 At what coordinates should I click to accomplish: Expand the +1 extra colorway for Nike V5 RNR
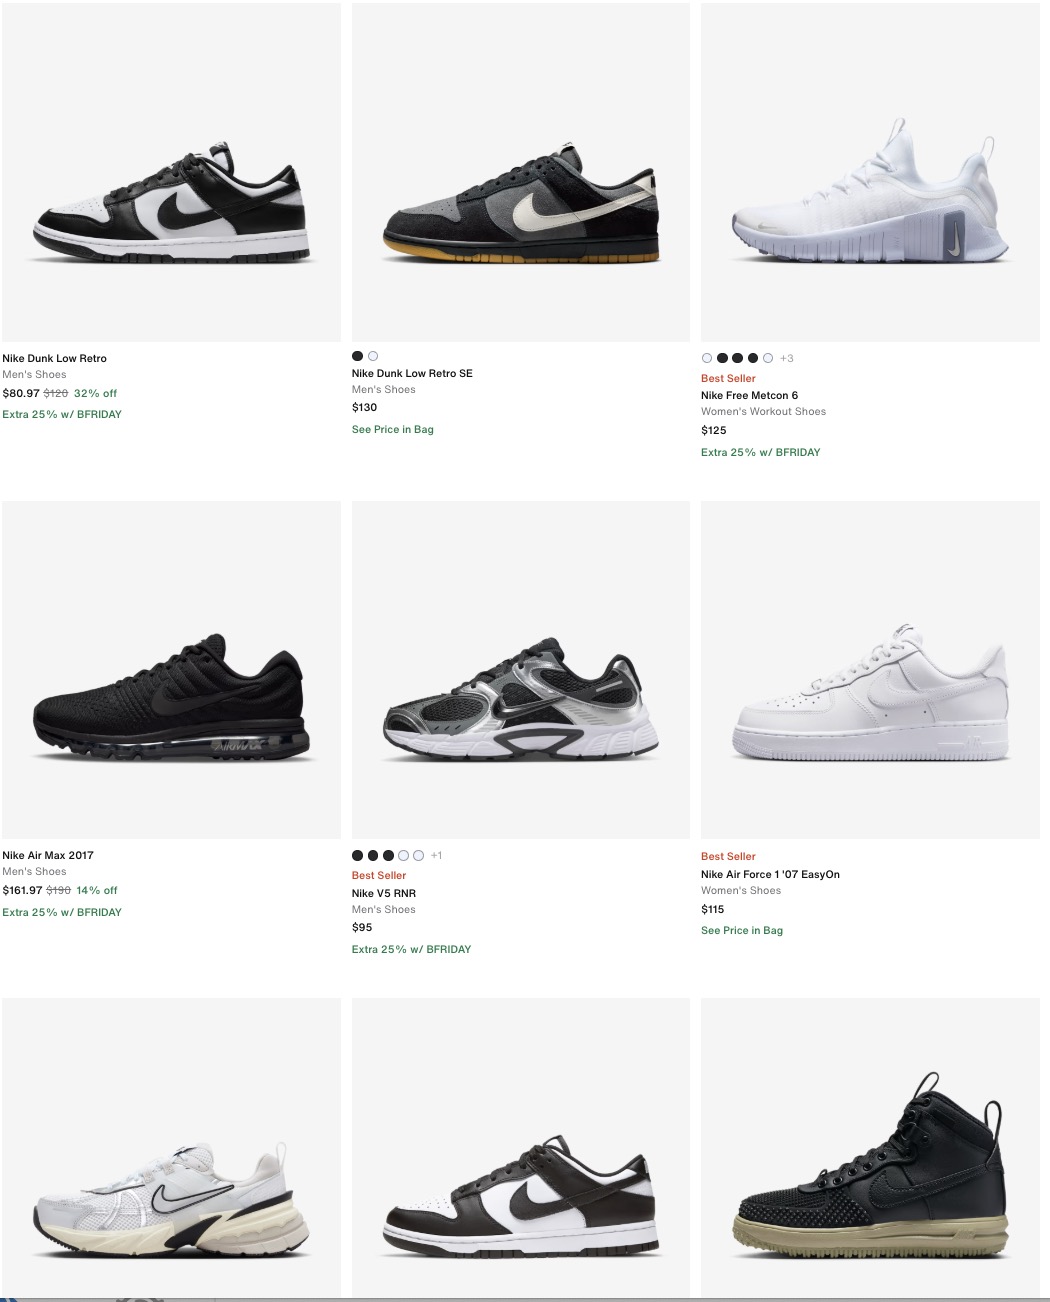(436, 855)
